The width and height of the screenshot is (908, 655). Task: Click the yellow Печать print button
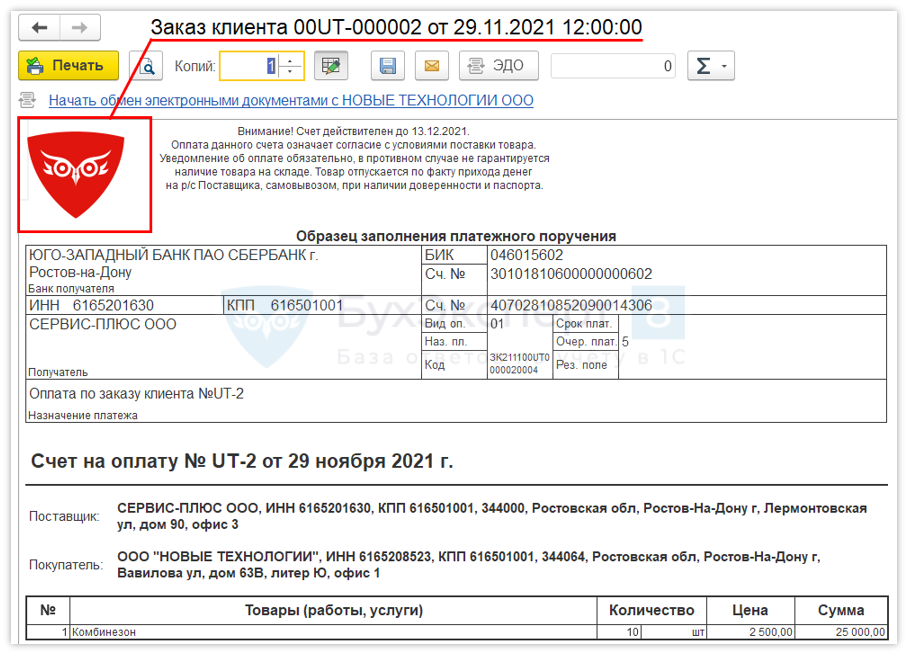click(68, 65)
